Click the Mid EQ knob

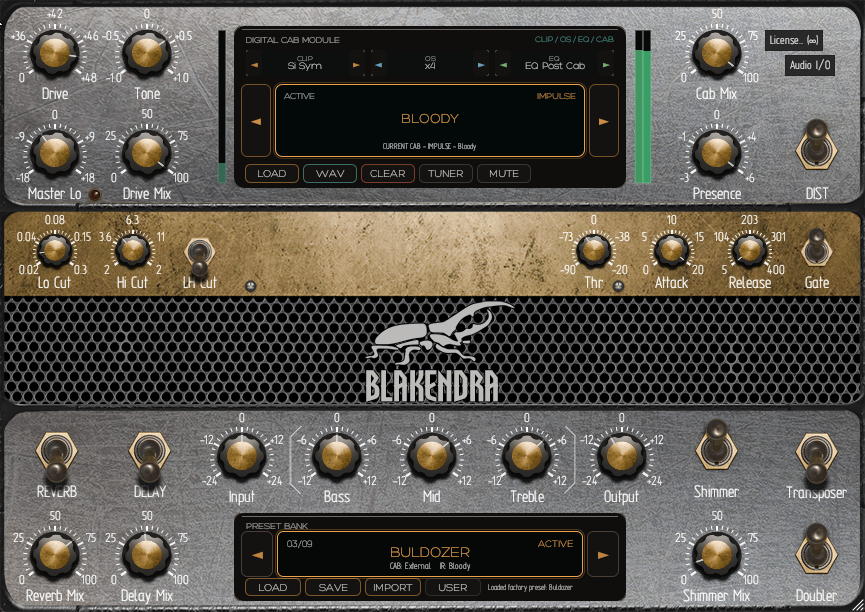click(x=431, y=456)
